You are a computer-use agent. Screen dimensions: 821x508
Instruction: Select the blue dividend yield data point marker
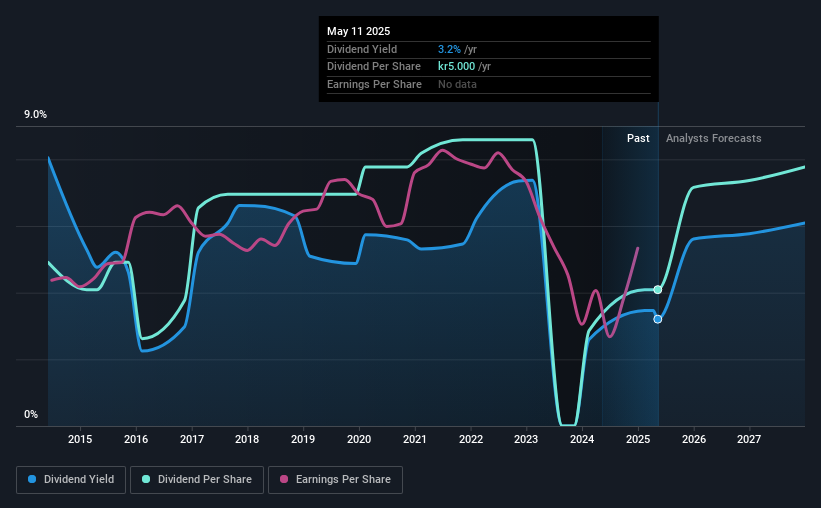pyautogui.click(x=658, y=319)
